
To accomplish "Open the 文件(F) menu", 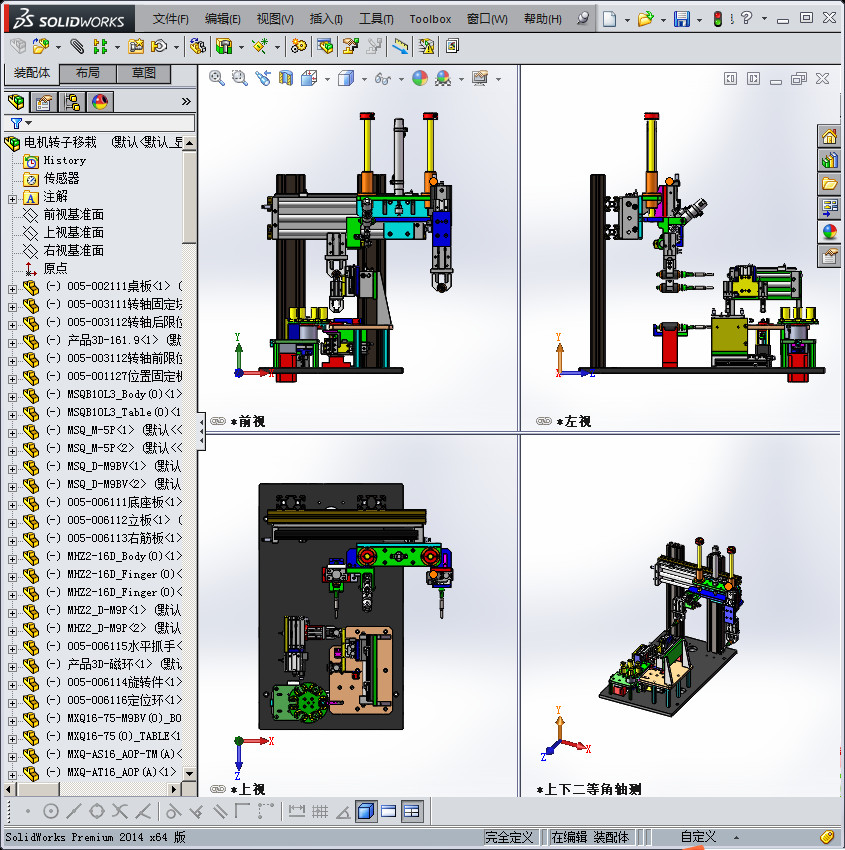I will 170,19.
